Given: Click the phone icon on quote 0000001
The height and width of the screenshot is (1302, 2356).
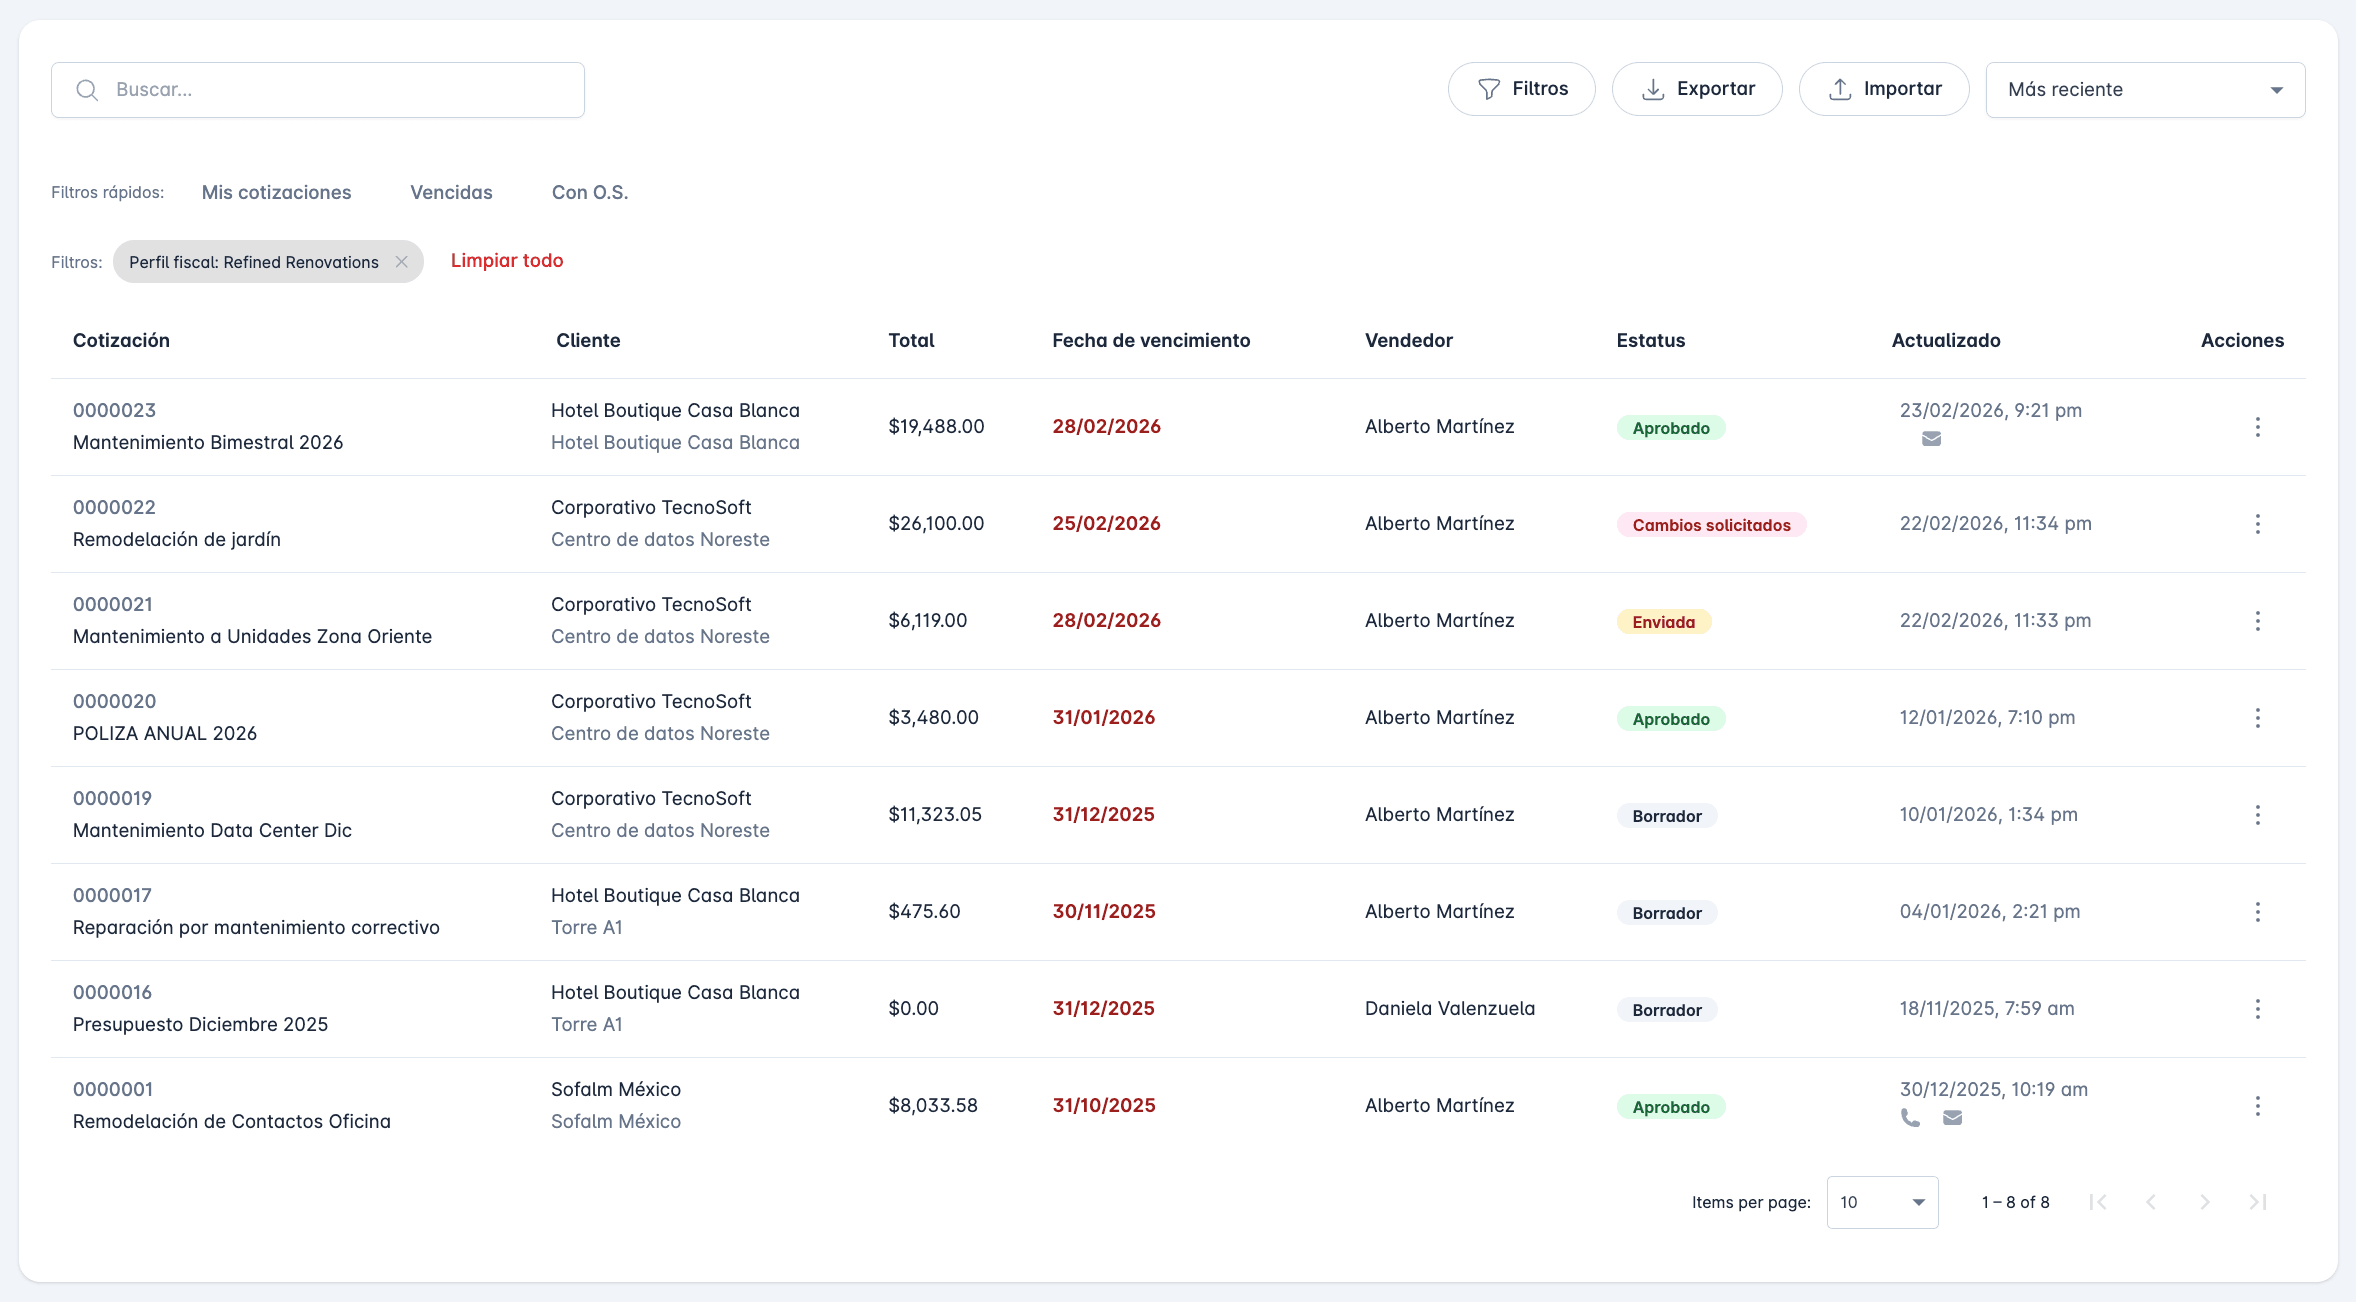Looking at the screenshot, I should pyautogui.click(x=1911, y=1118).
